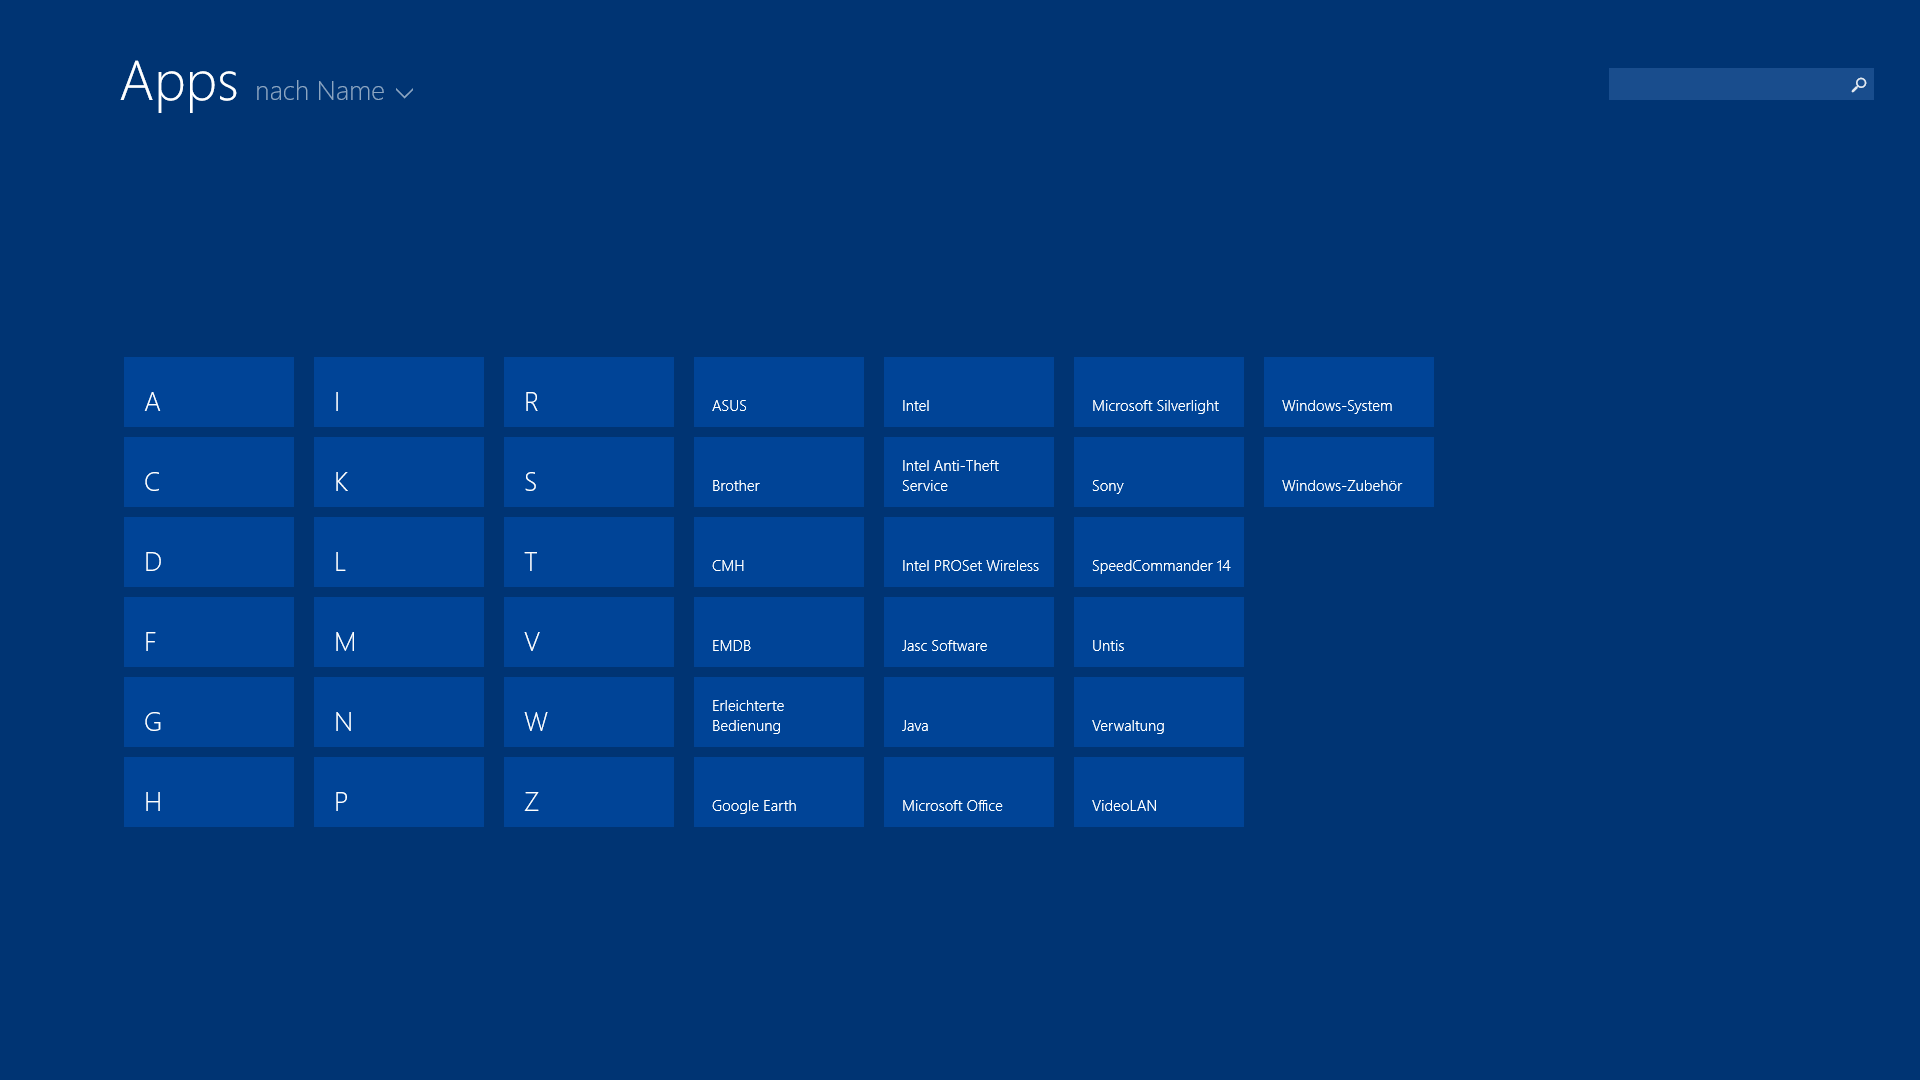Open the Windows-System group tile
1920x1080 pixels.
[1349, 392]
